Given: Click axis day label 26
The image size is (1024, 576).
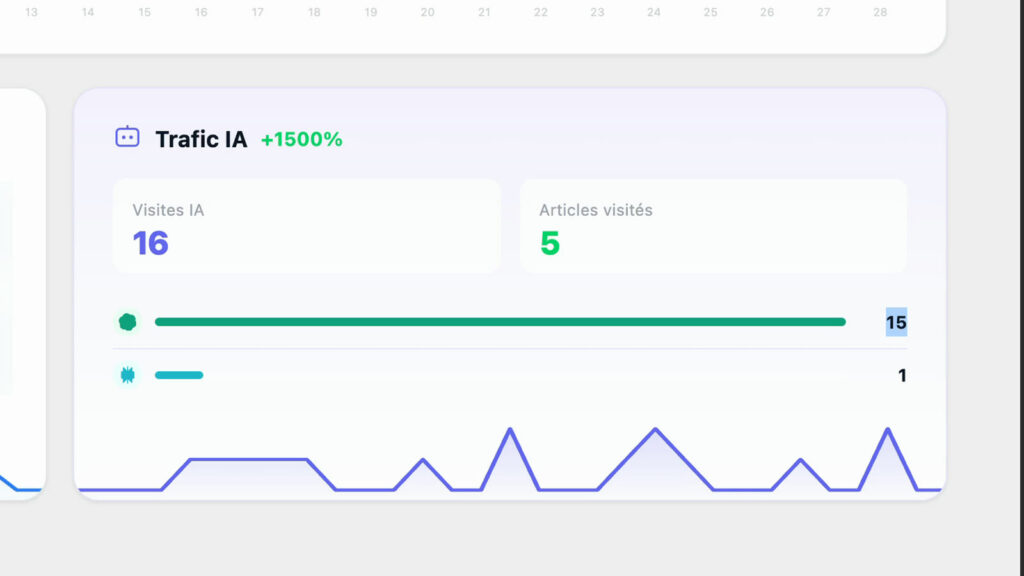Looking at the screenshot, I should pos(767,12).
